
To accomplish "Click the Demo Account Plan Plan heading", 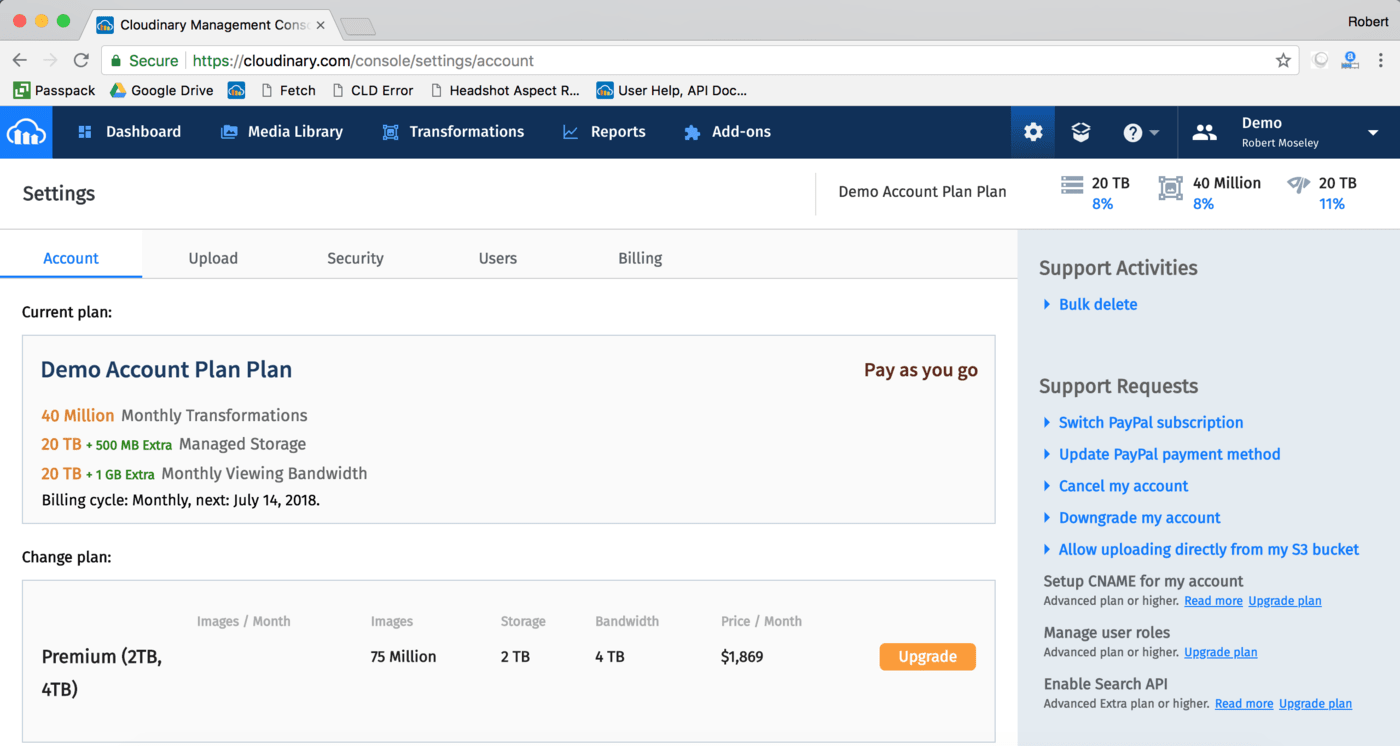I will click(x=166, y=369).
